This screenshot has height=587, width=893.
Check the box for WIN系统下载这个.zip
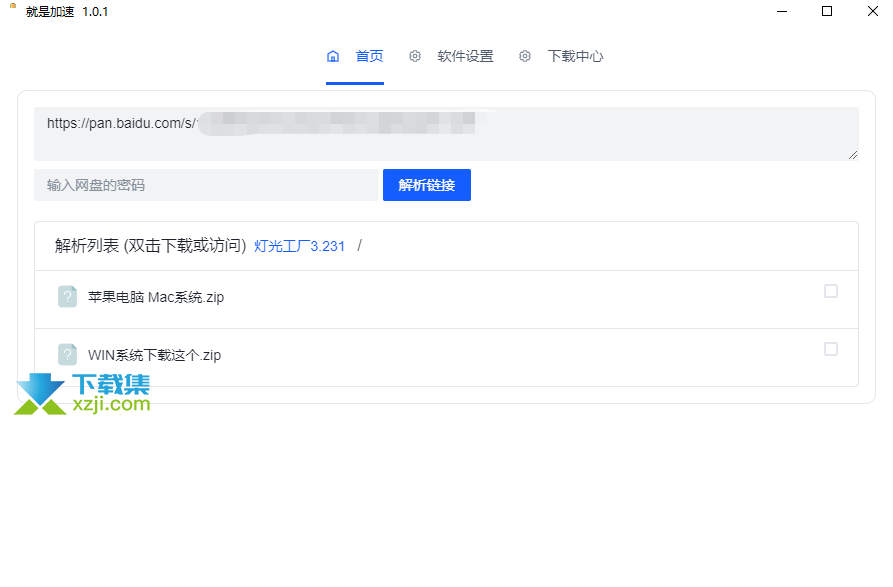tap(830, 349)
